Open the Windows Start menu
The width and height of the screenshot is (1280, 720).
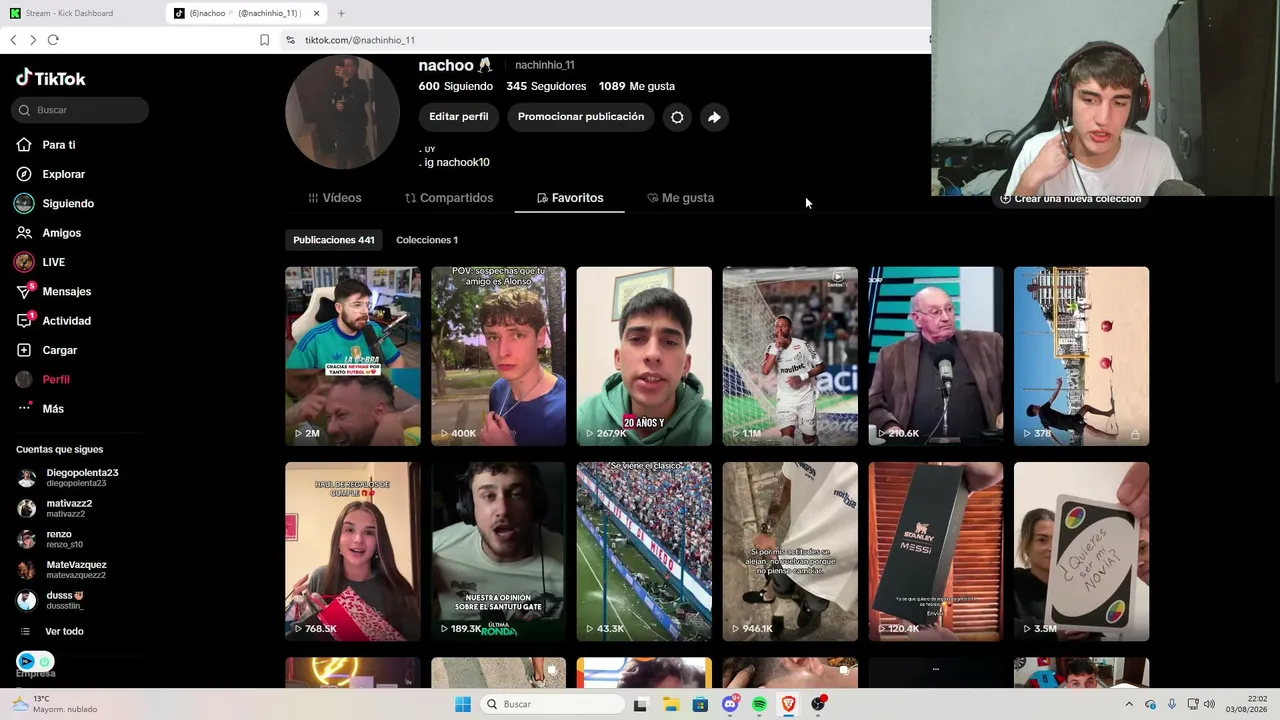tap(462, 704)
